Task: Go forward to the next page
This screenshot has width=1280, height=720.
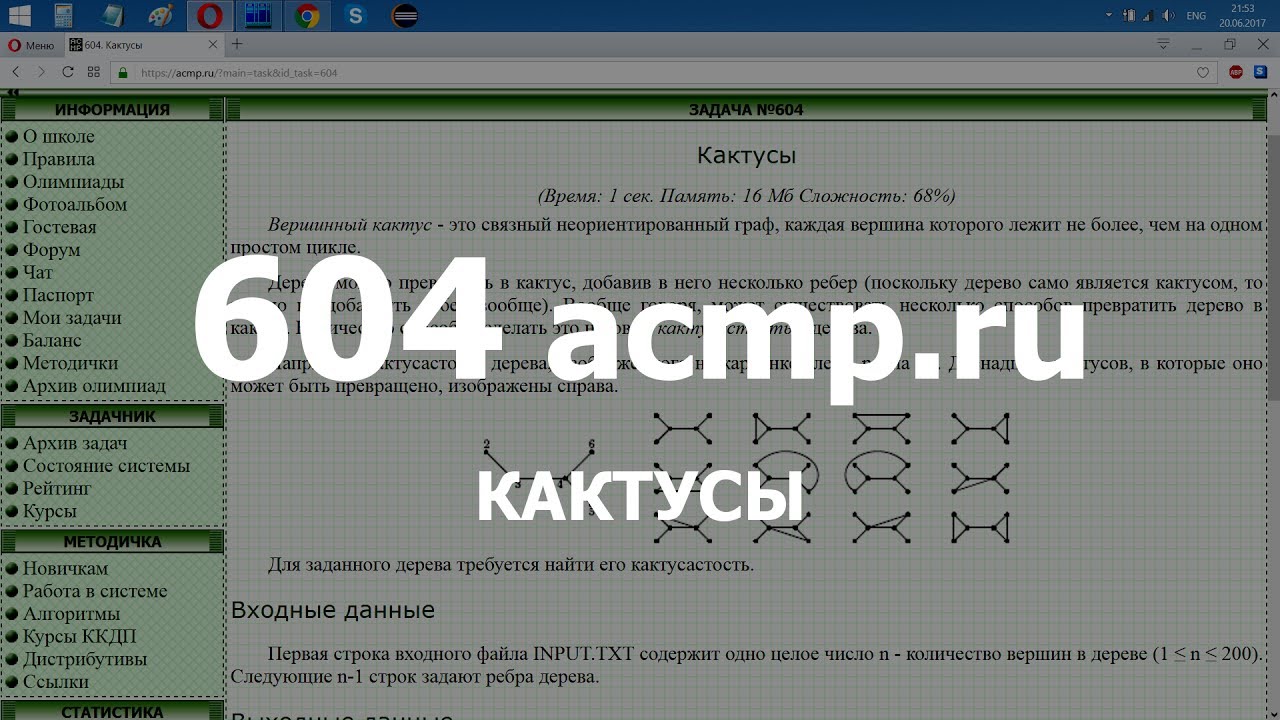Action: [41, 72]
